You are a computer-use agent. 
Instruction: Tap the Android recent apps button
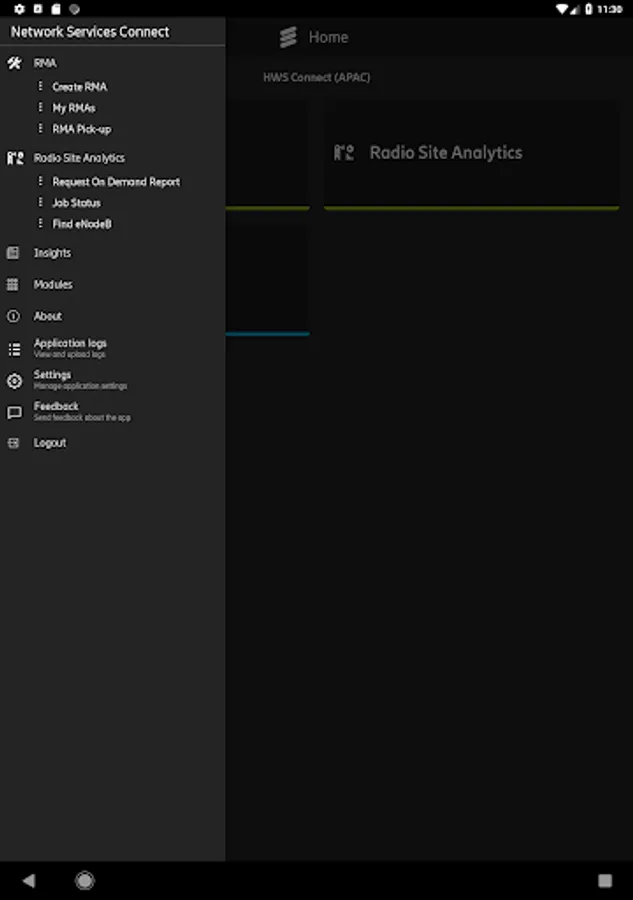point(605,880)
